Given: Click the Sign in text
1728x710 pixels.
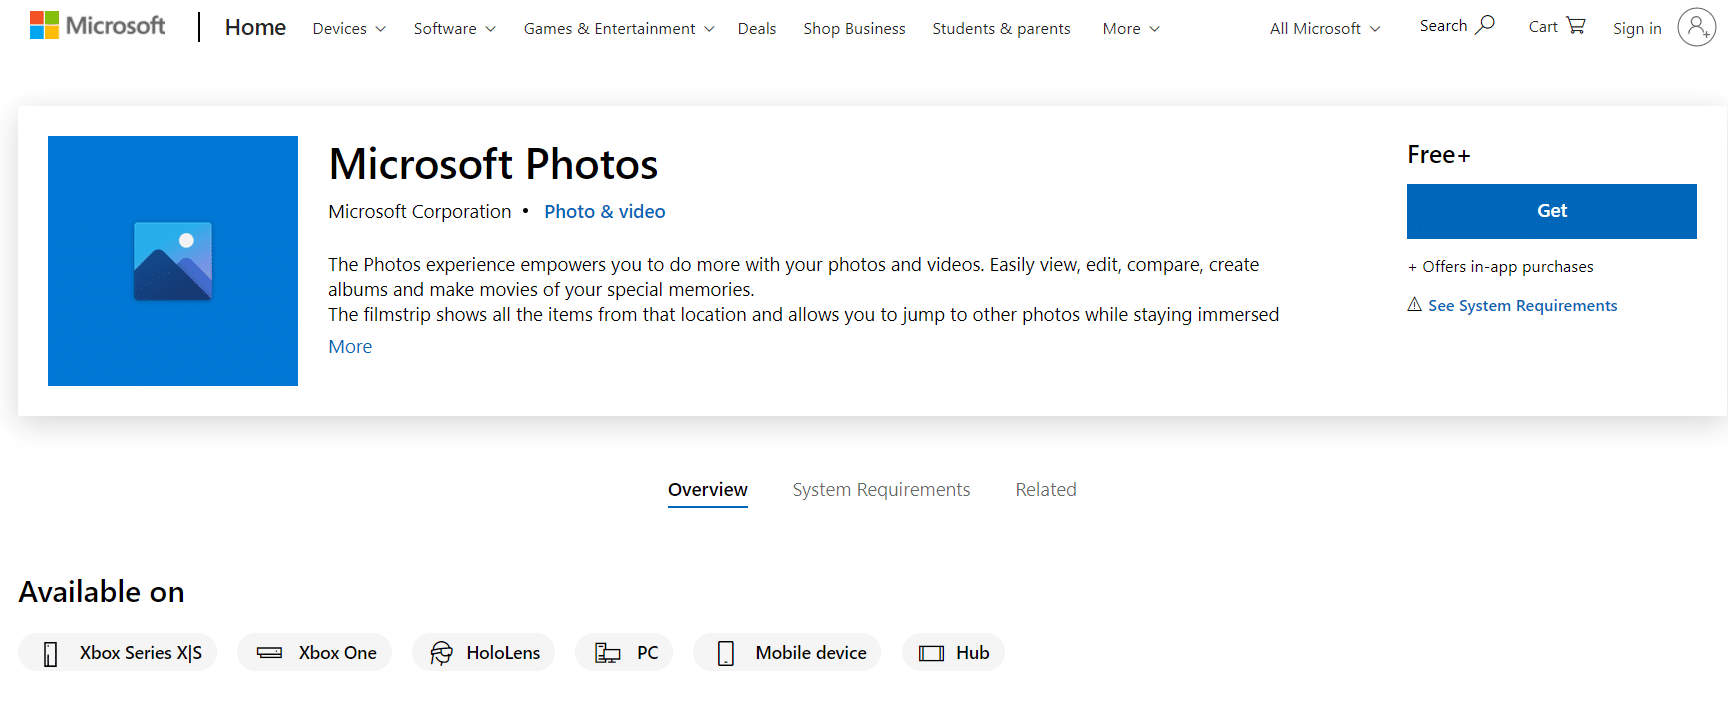Looking at the screenshot, I should tap(1637, 29).
